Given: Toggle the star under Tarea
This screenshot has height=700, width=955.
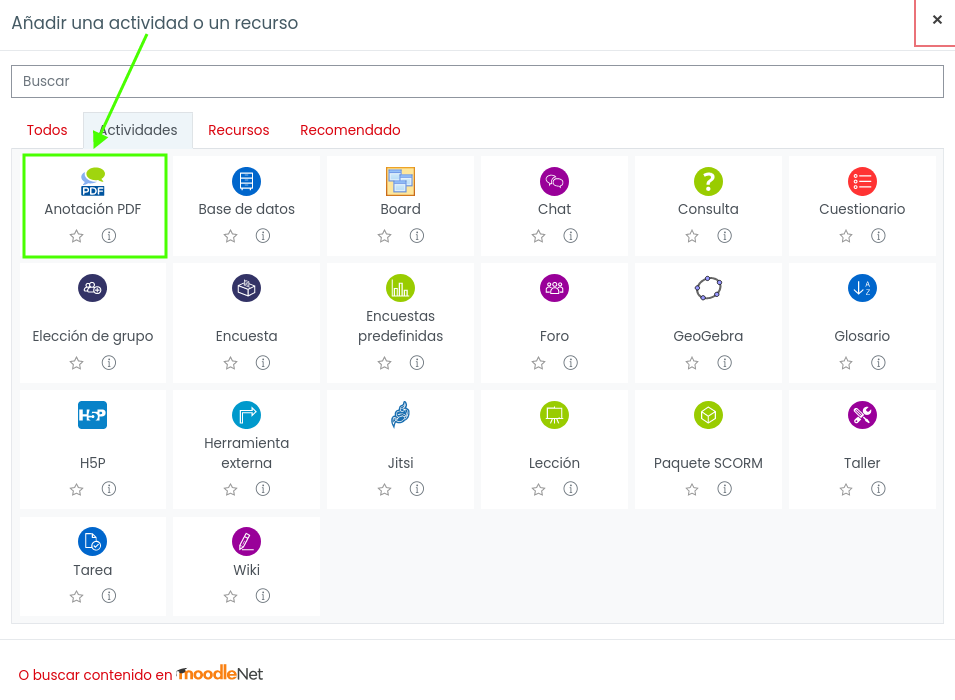Looking at the screenshot, I should click(76, 596).
